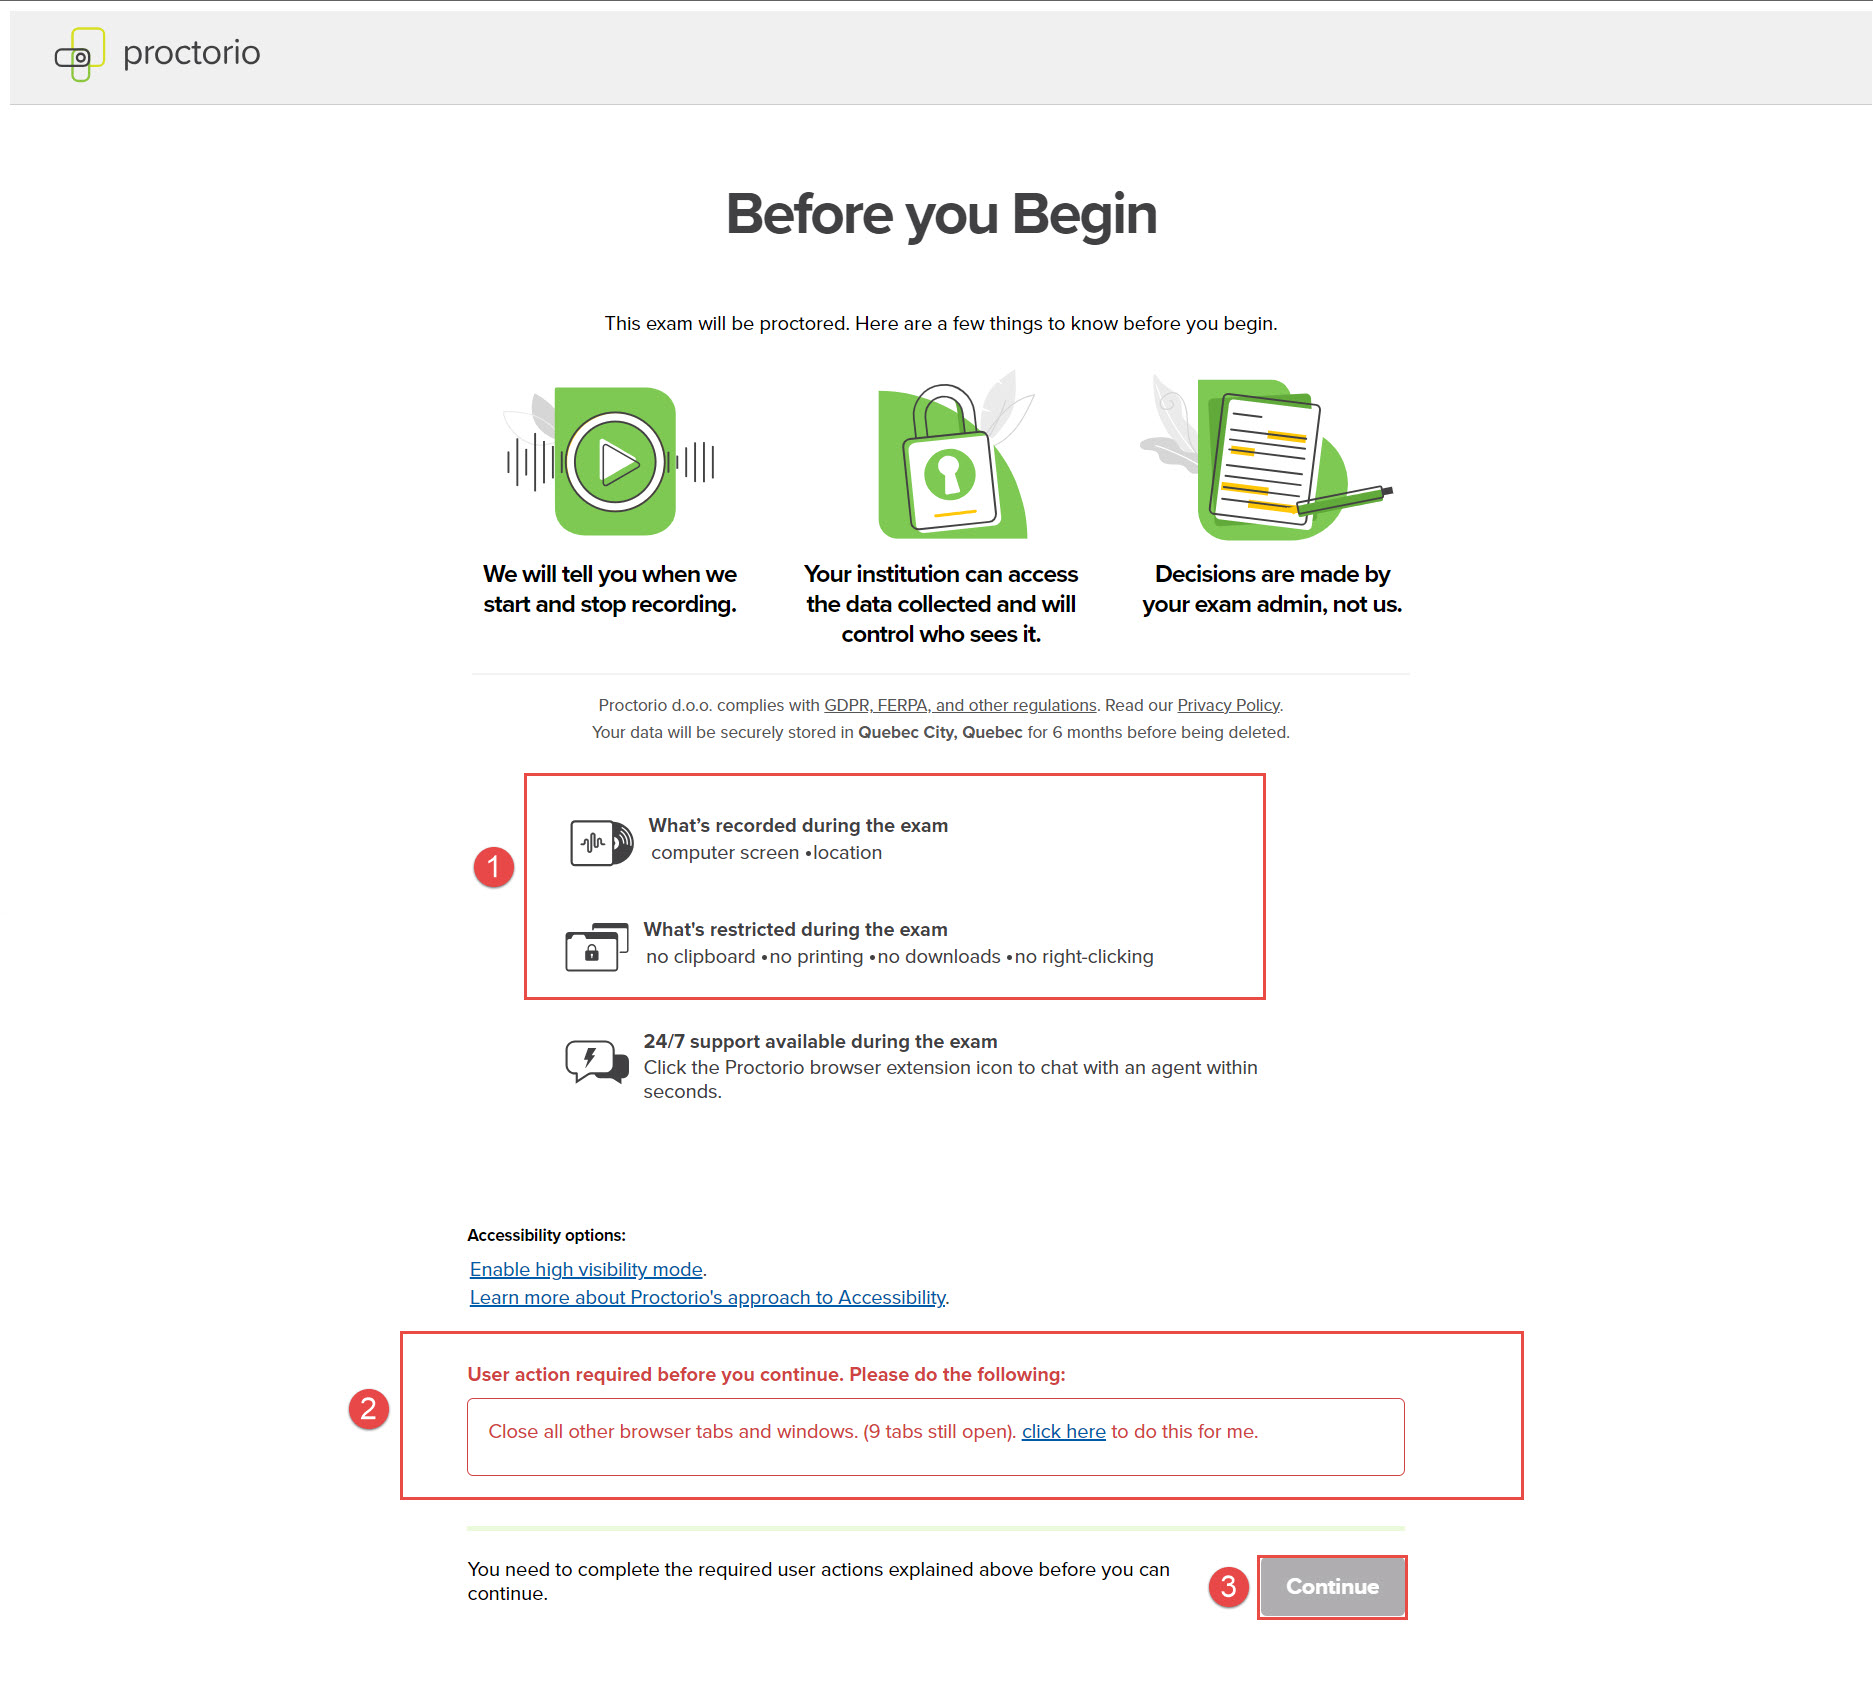Click the highlighted document illustration

[x=1267, y=456]
